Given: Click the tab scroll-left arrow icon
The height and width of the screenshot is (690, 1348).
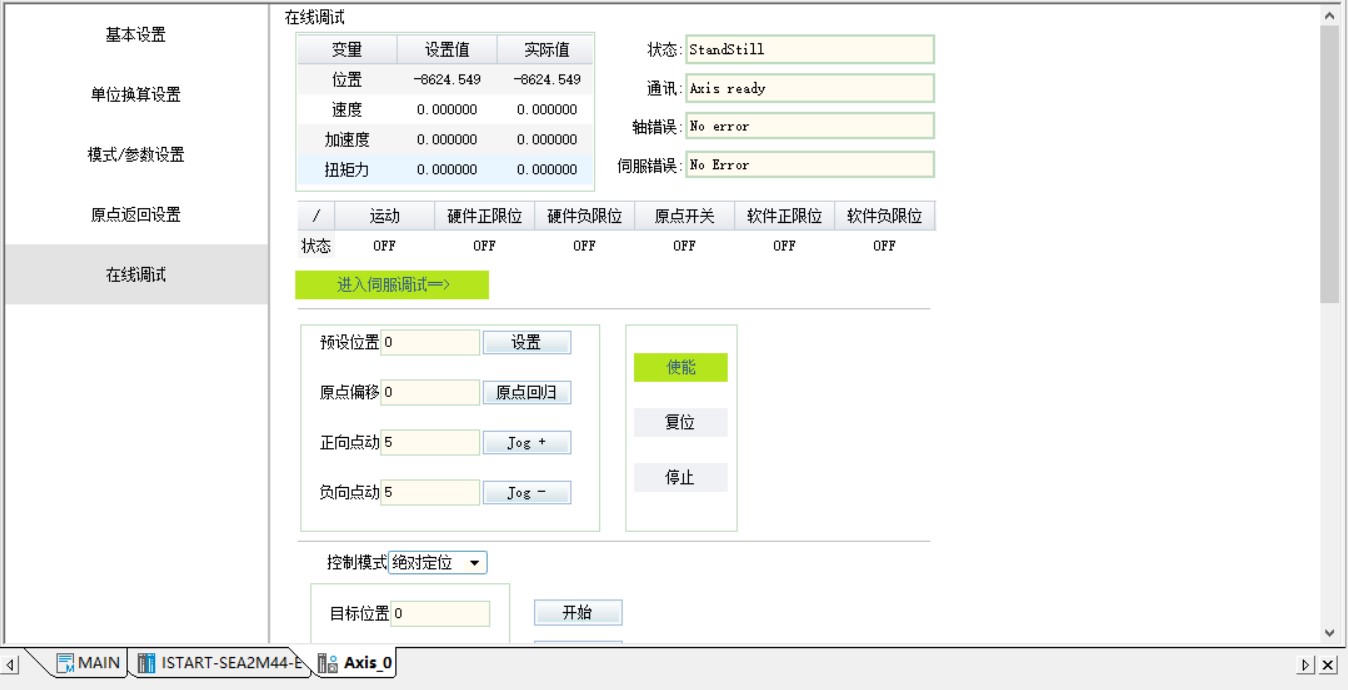Looking at the screenshot, I should [12, 665].
